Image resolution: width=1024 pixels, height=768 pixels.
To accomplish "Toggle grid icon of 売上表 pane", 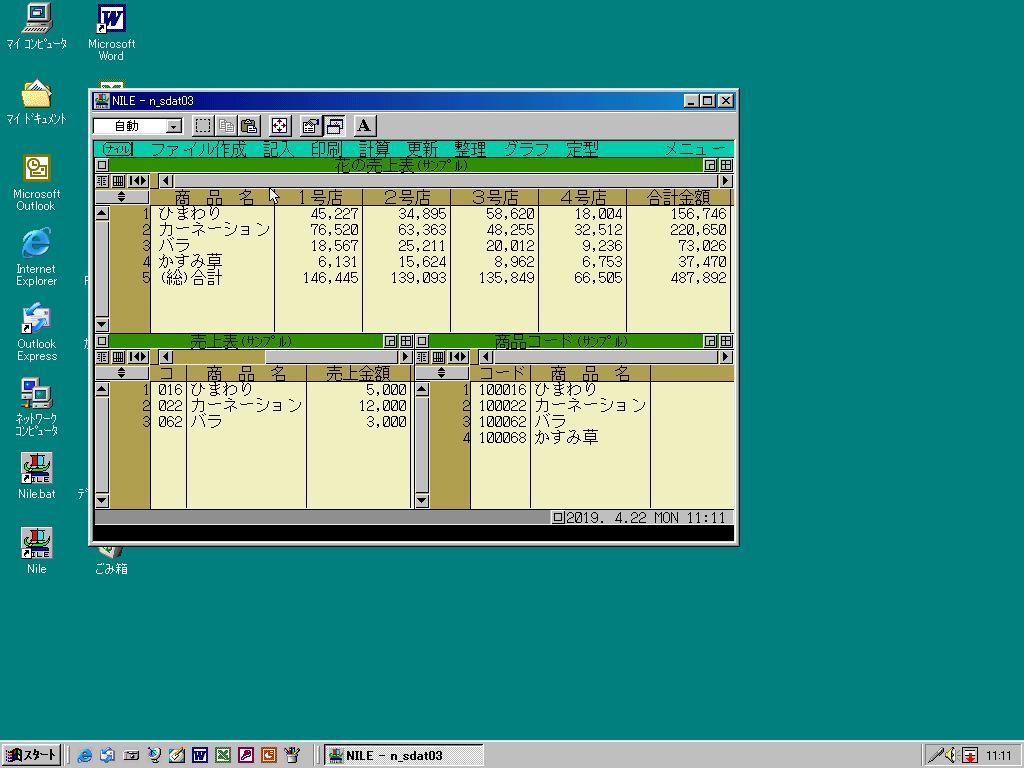I will click(x=405, y=341).
